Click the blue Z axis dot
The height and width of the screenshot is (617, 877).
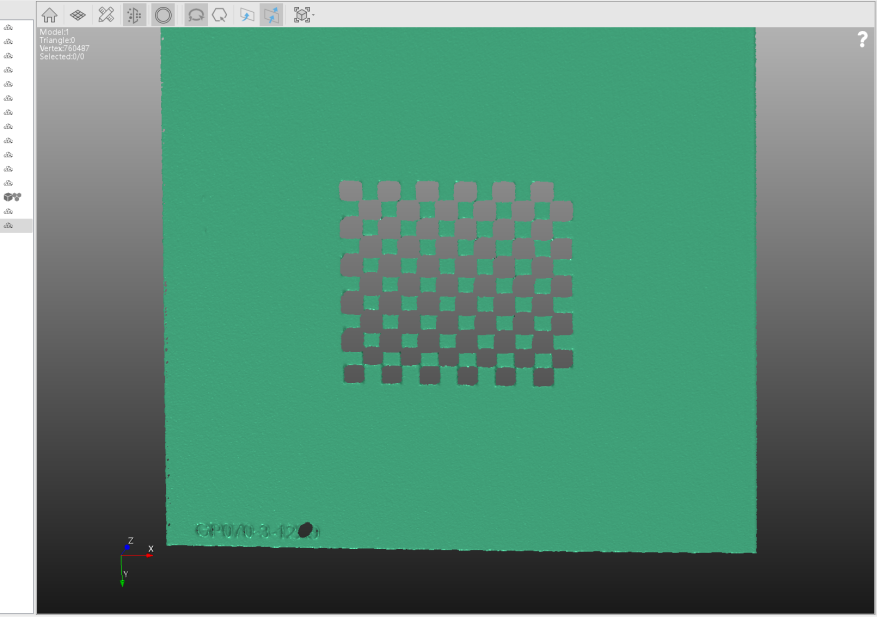128,547
